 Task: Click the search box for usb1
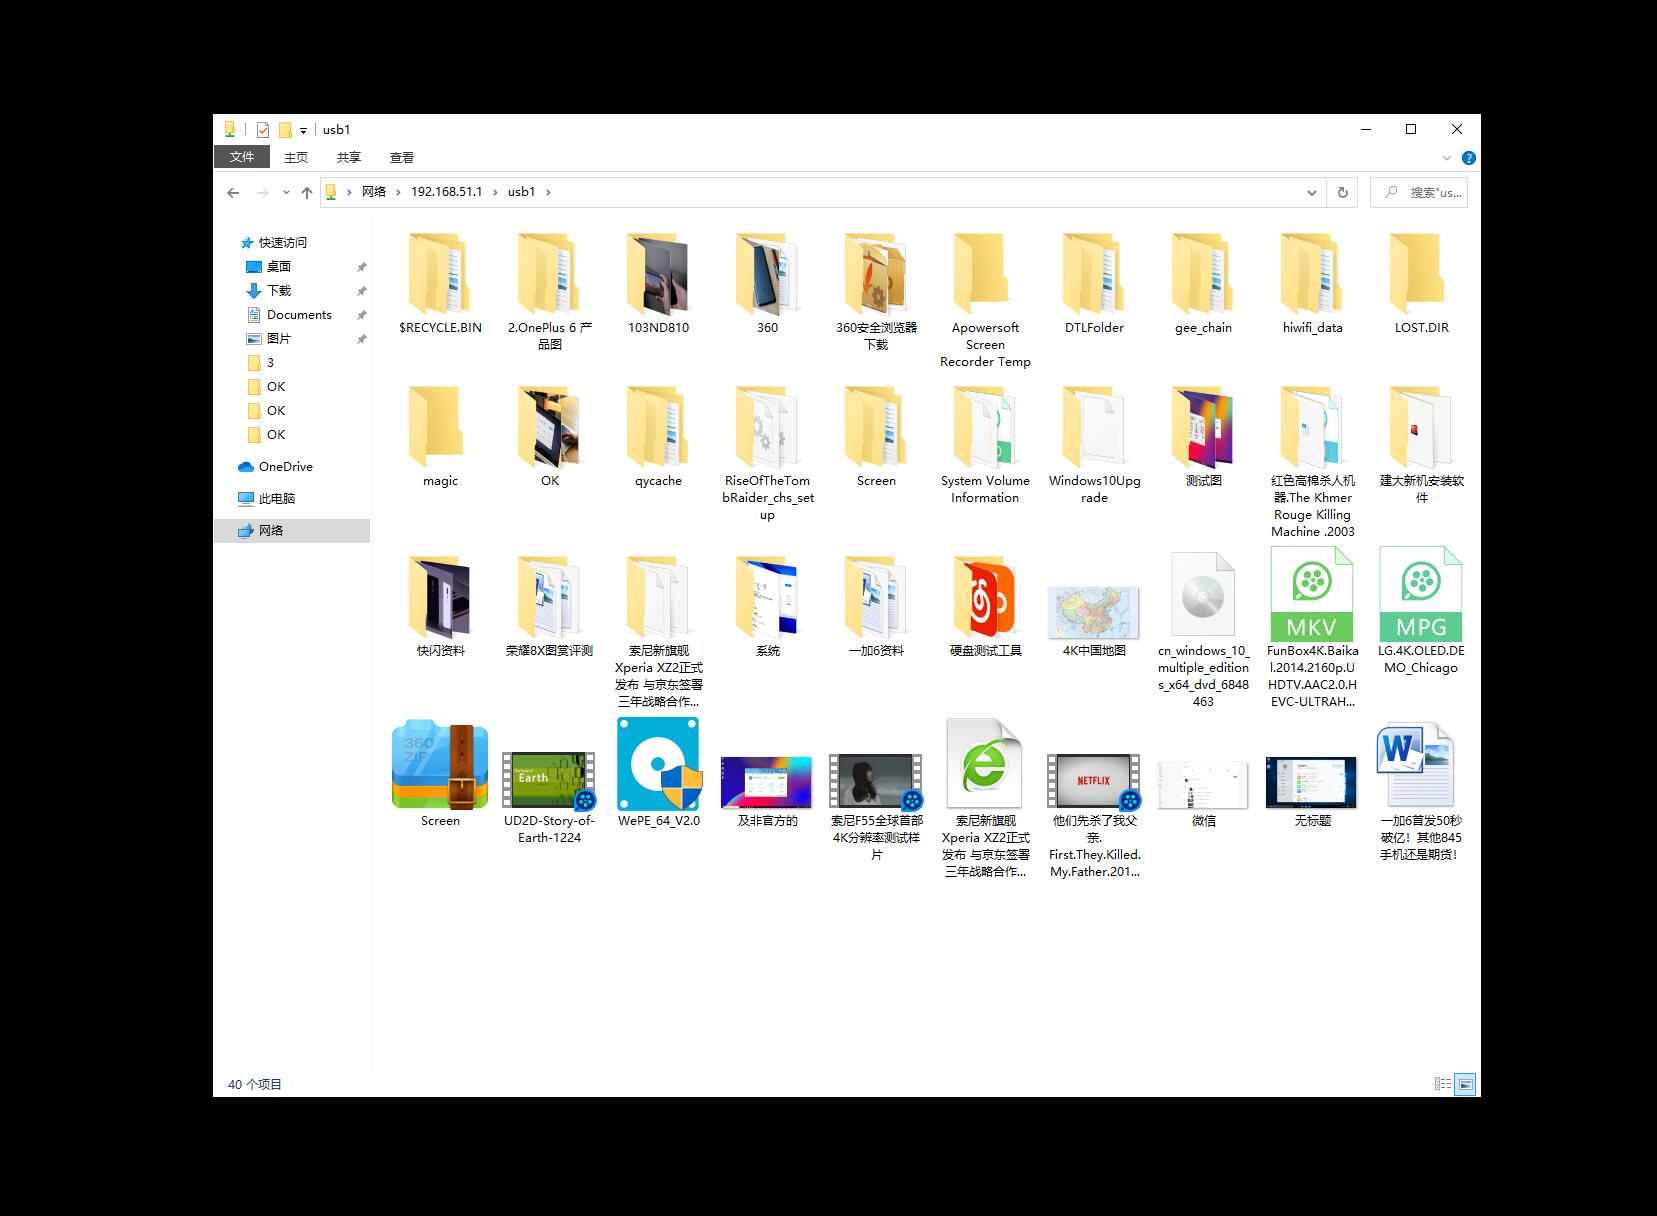(1419, 192)
